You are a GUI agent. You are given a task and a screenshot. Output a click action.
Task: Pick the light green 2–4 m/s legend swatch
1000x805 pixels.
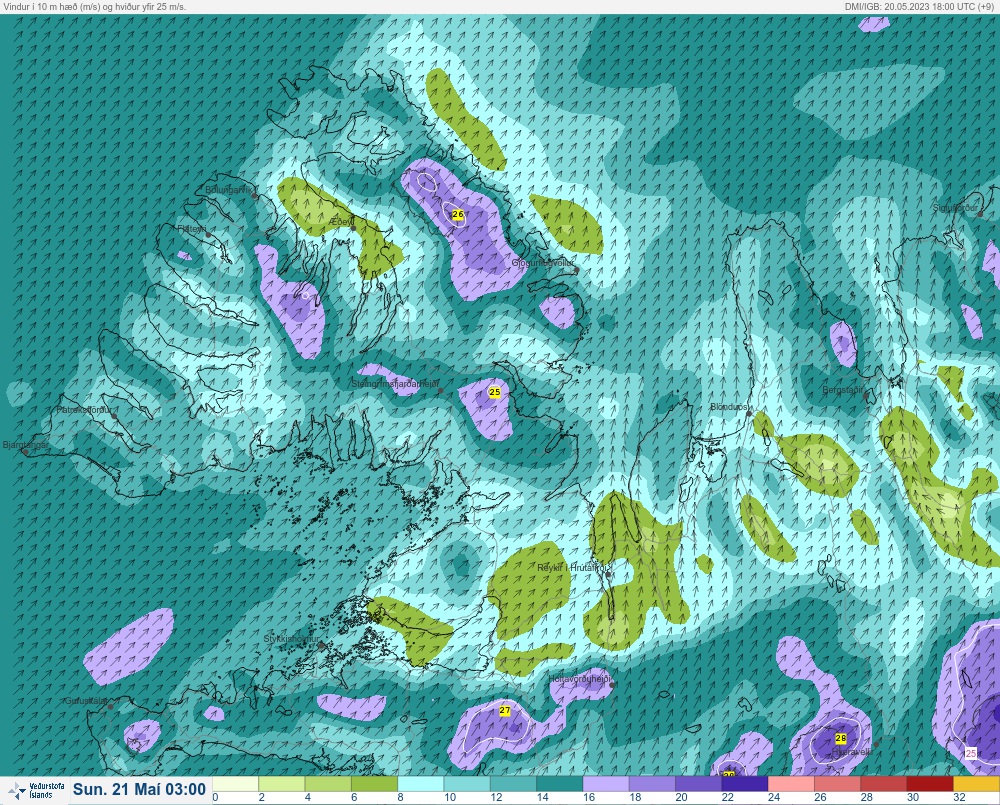tap(281, 783)
